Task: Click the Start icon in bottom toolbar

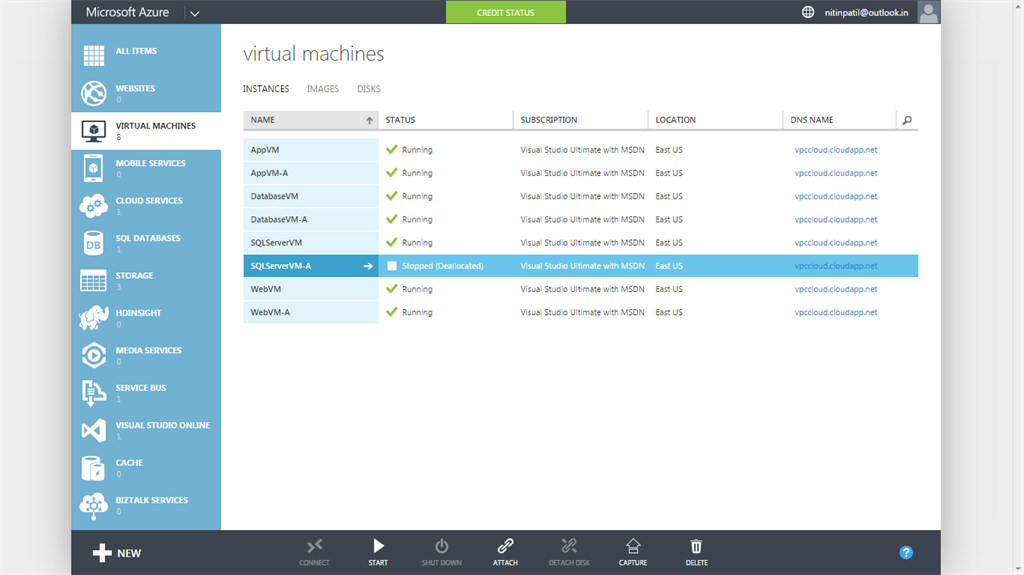Action: pos(378,546)
